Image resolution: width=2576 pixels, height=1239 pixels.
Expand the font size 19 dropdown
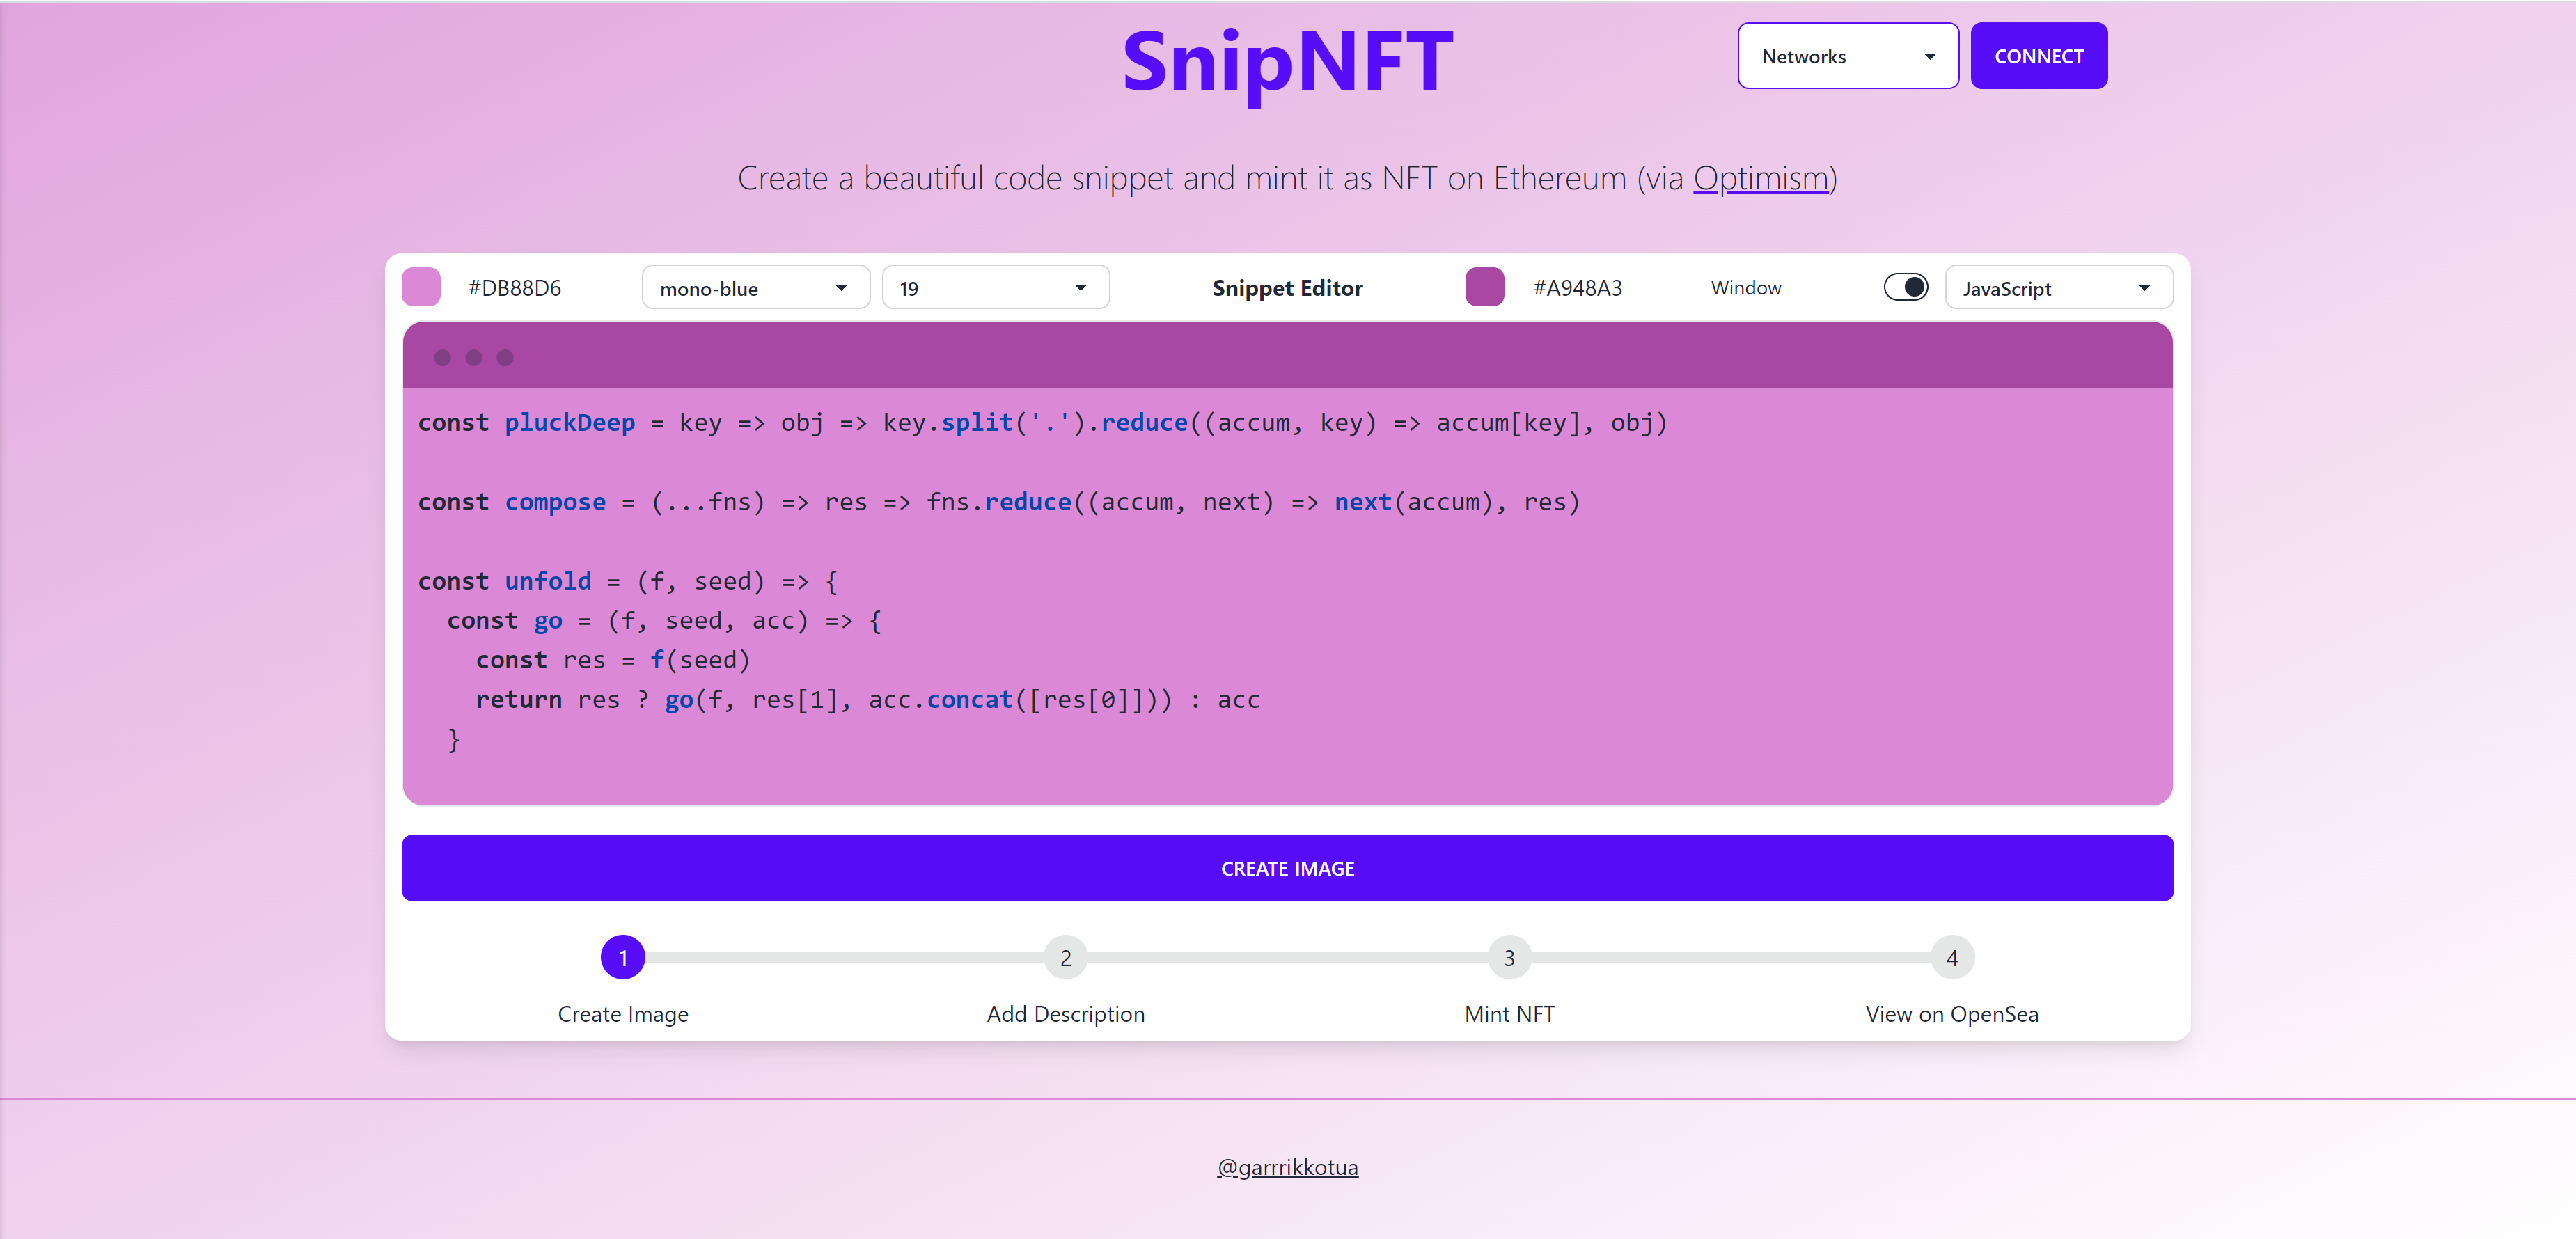click(x=995, y=288)
